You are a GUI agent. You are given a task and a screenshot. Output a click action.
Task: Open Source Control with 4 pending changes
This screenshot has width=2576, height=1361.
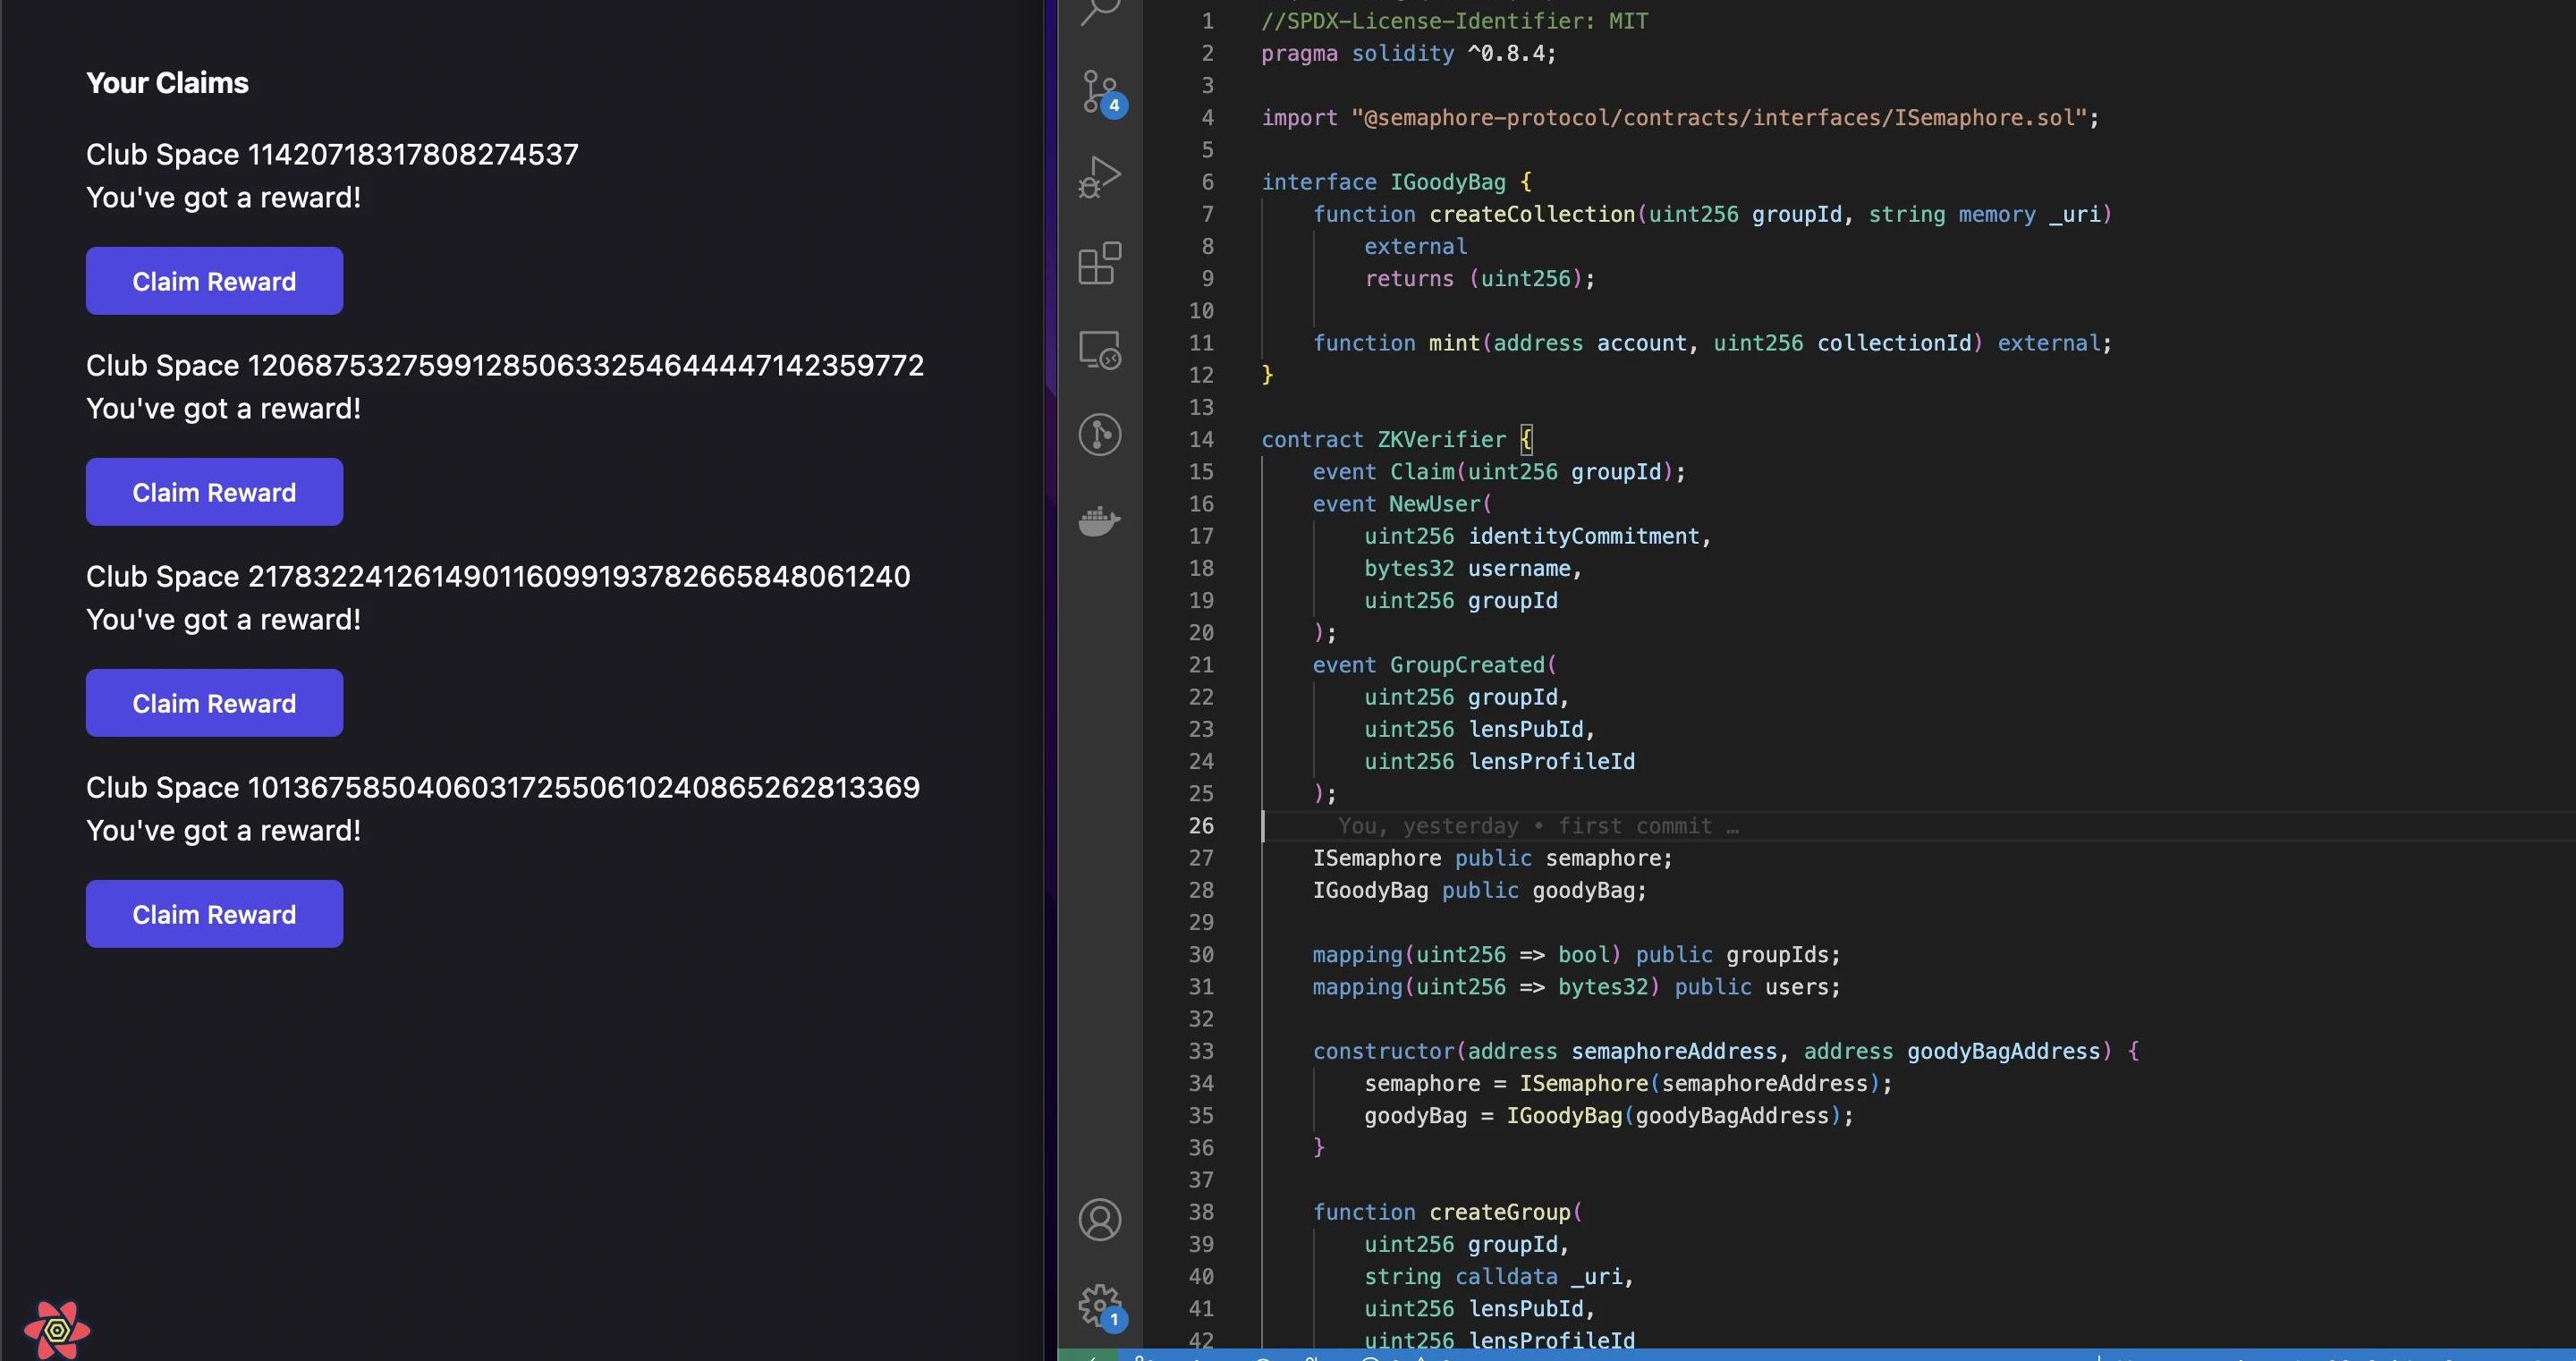click(1100, 91)
